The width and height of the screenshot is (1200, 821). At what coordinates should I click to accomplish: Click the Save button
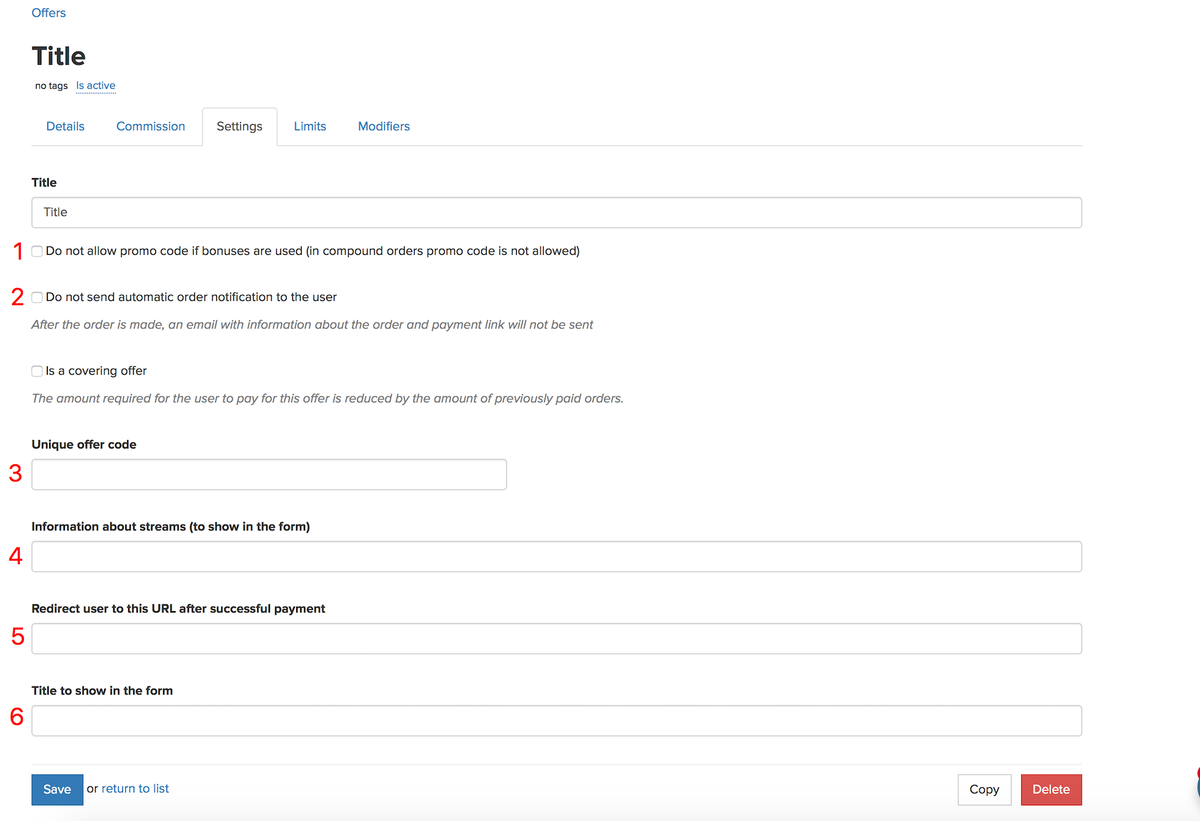(57, 789)
